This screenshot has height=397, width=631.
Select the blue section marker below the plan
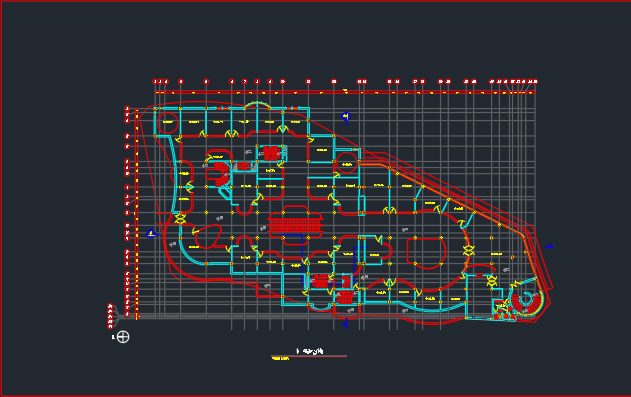coord(345,323)
